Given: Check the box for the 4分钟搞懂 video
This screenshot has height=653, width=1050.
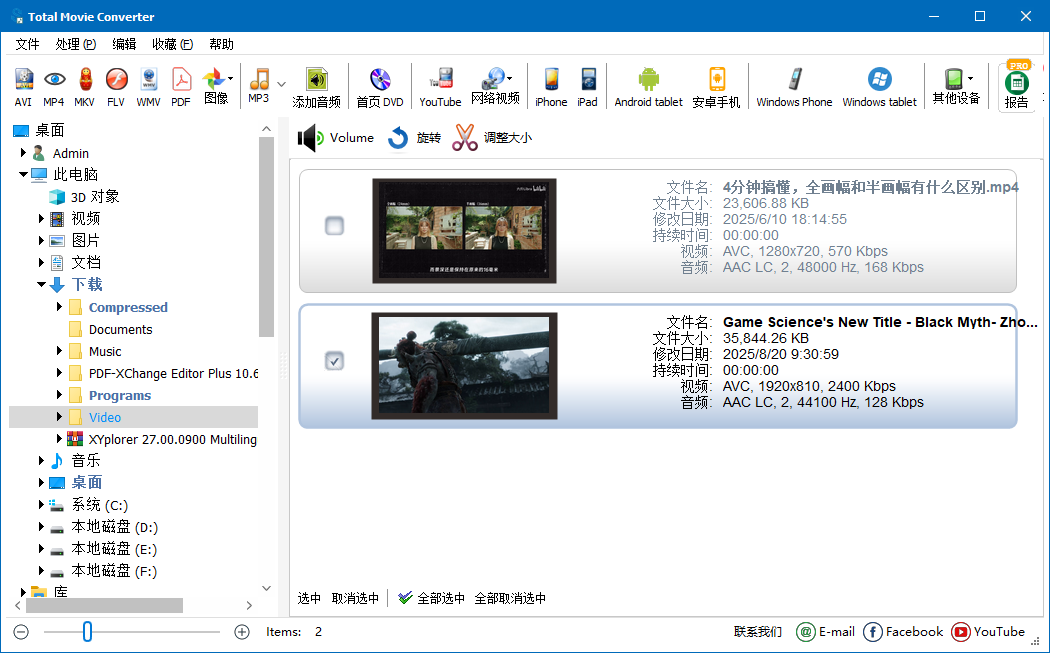Looking at the screenshot, I should [x=334, y=226].
